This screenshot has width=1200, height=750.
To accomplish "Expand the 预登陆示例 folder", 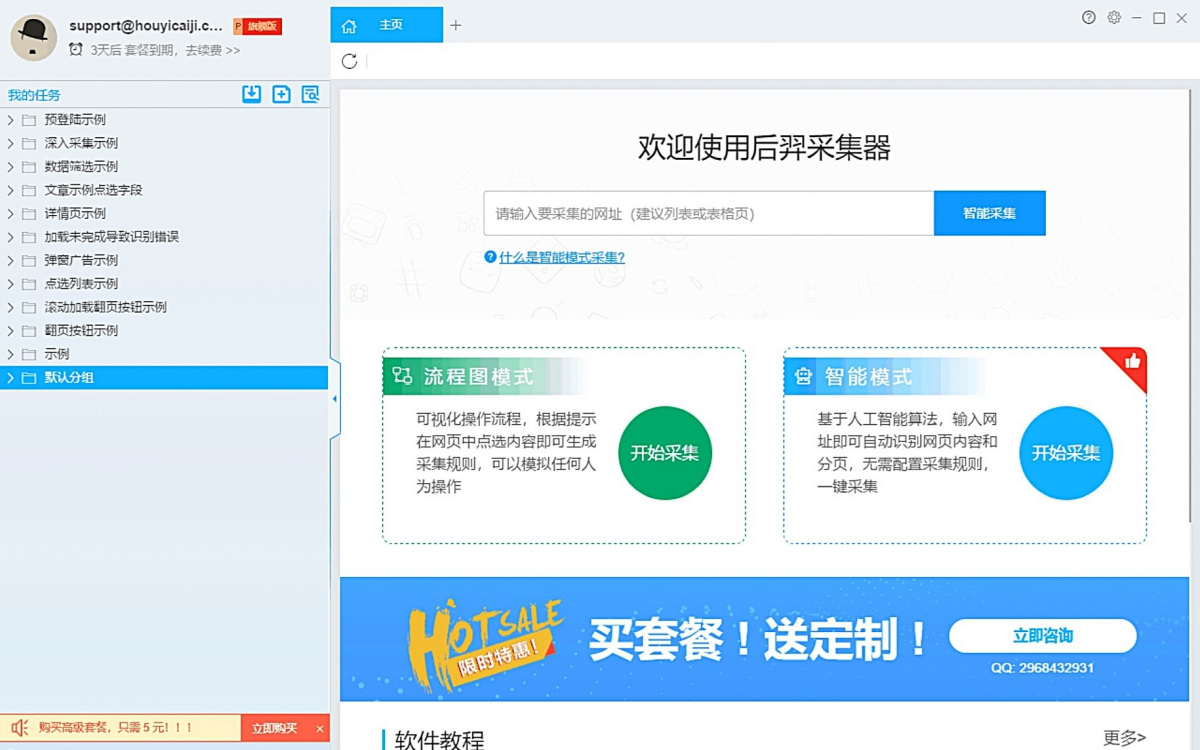I will [10, 120].
